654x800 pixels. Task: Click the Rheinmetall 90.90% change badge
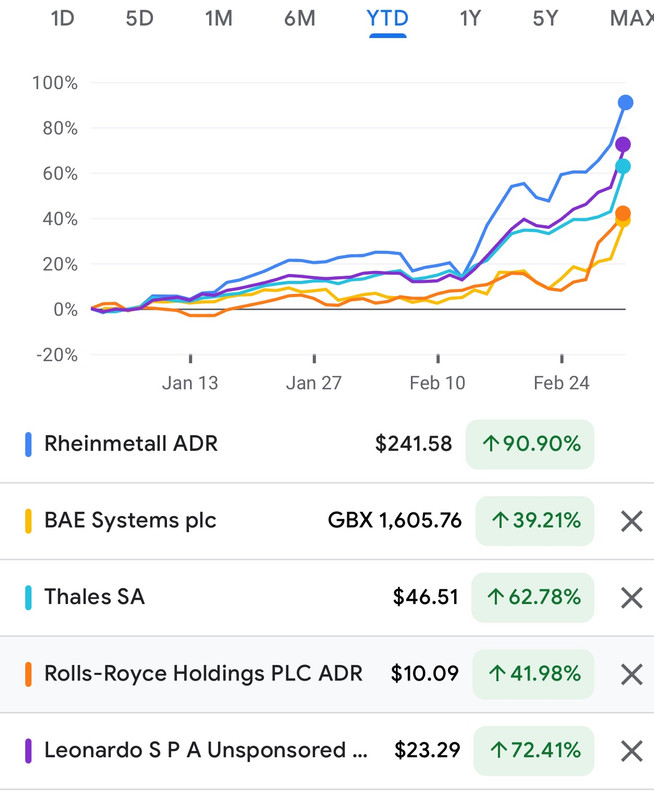click(530, 444)
